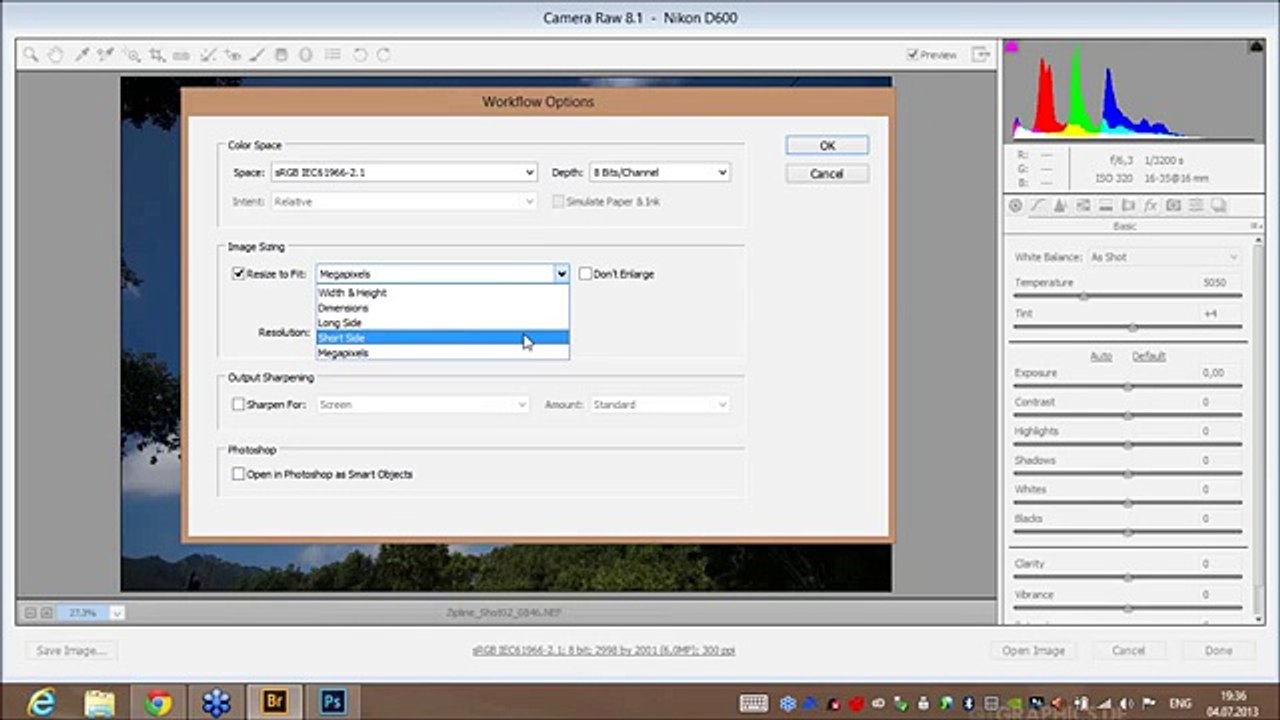This screenshot has height=720, width=1280.
Task: Click the Open Image button
Action: click(1033, 650)
